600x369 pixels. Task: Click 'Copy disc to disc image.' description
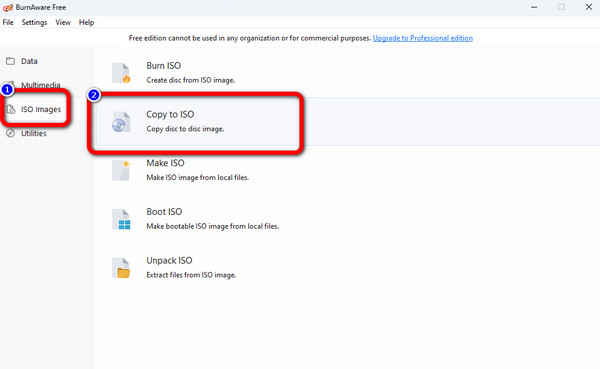(185, 129)
